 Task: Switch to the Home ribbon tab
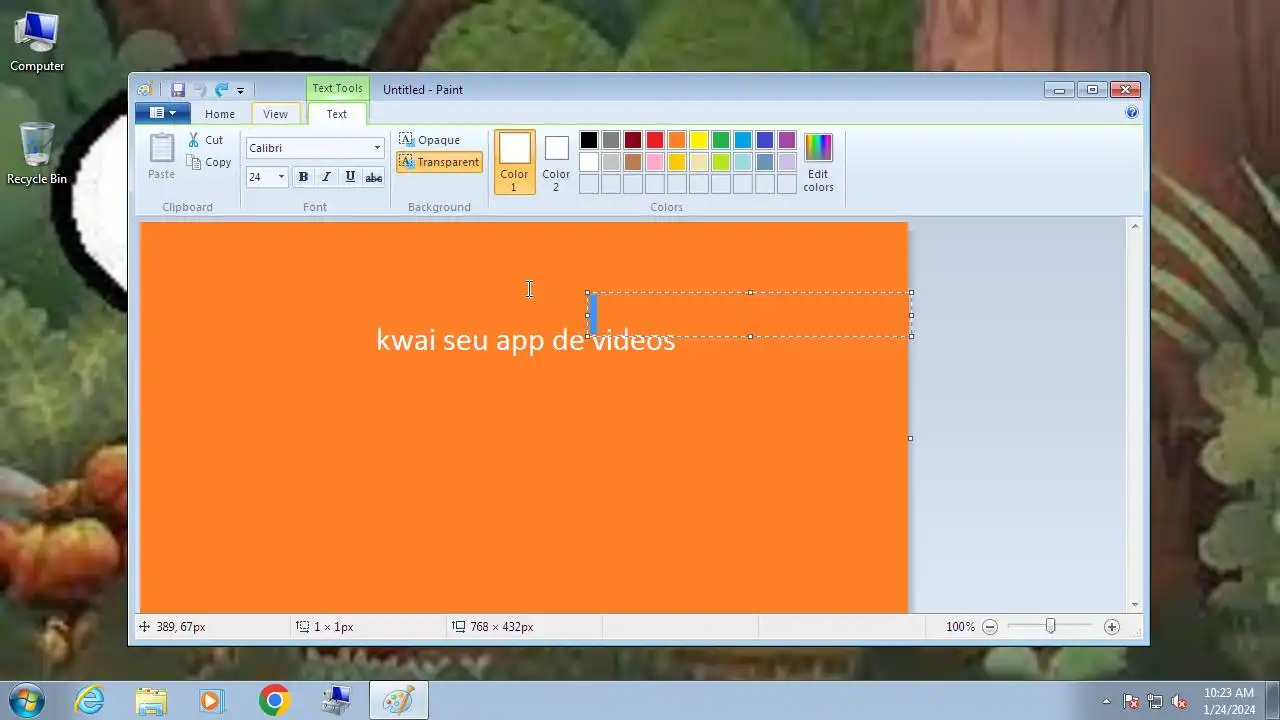220,114
